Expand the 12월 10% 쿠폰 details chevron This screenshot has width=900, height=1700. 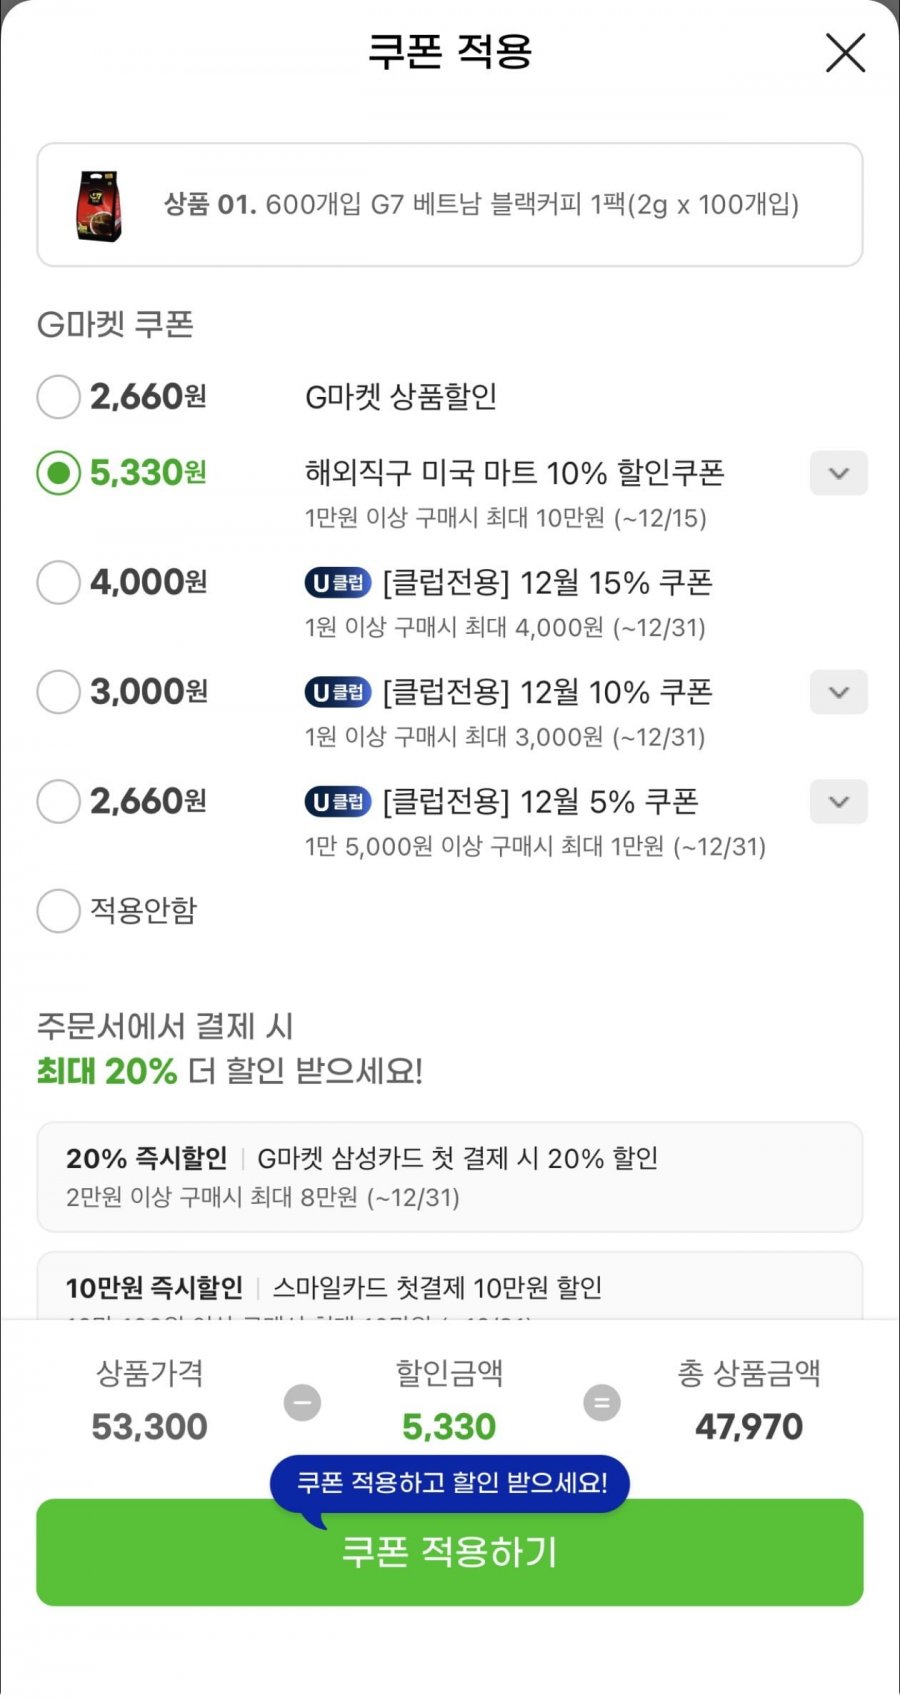pyautogui.click(x=838, y=692)
